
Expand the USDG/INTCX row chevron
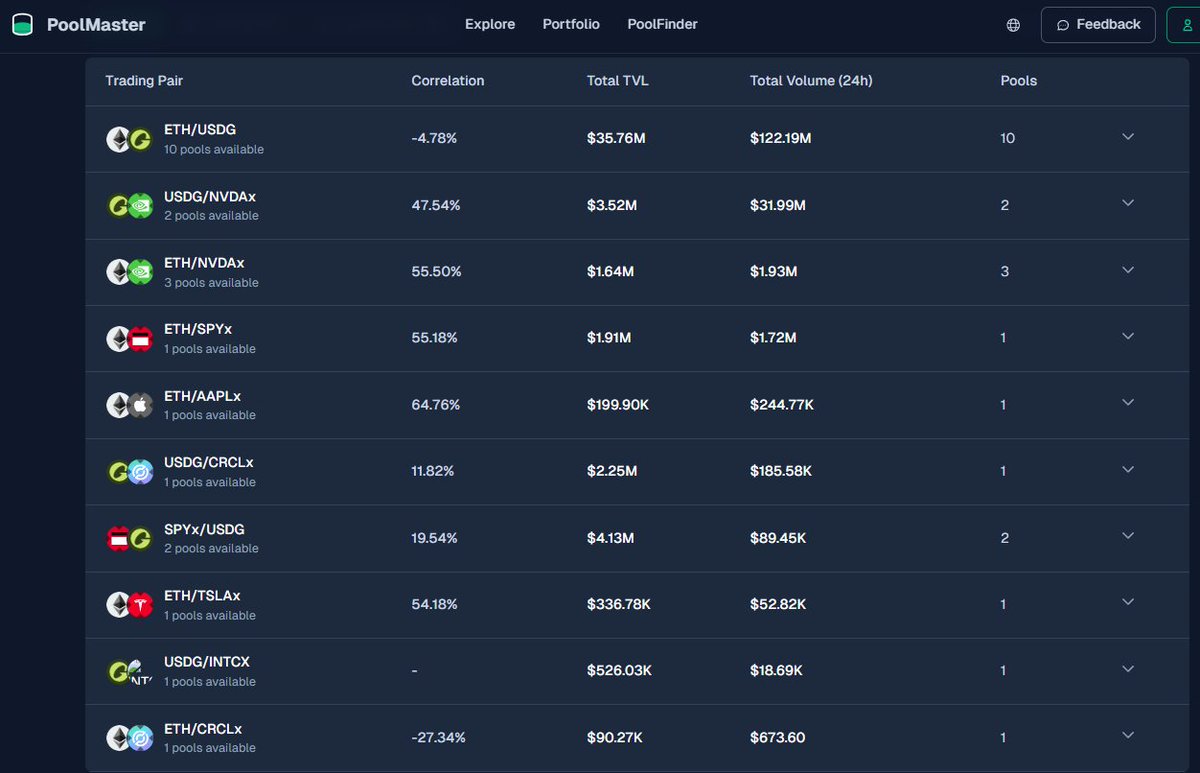(x=1128, y=669)
